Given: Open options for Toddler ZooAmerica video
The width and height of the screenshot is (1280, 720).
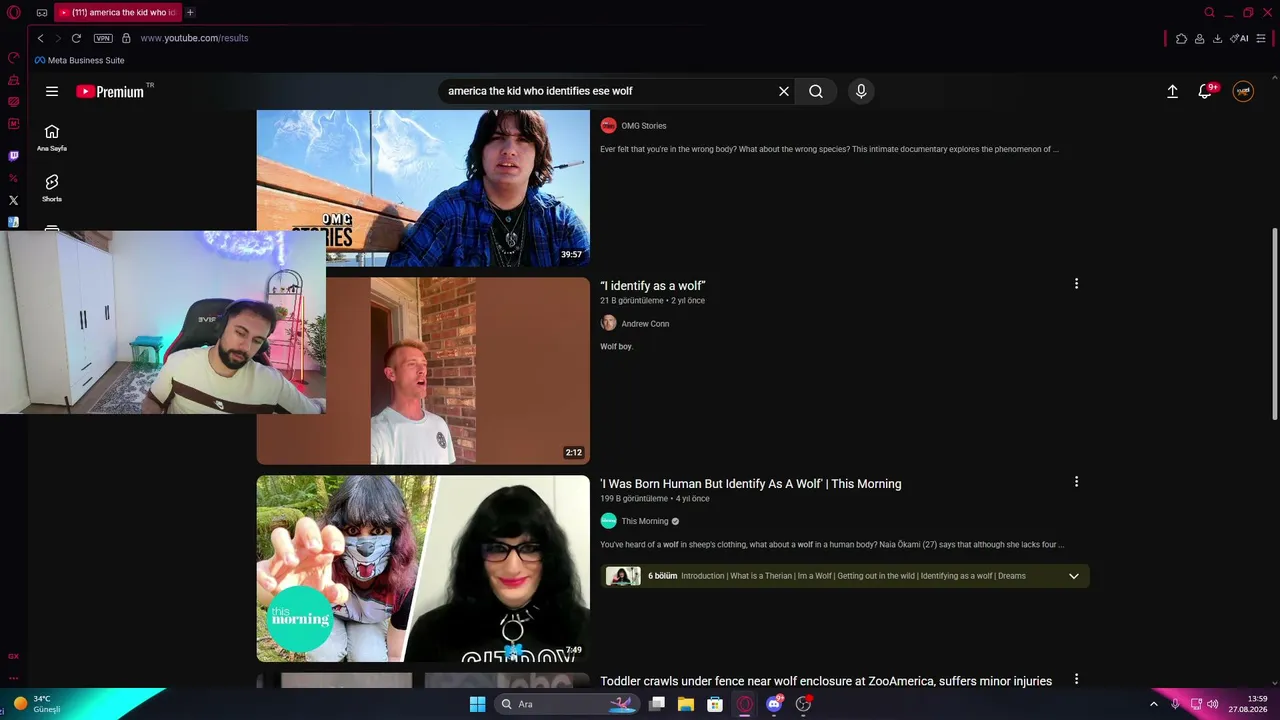Looking at the screenshot, I should coord(1076,679).
